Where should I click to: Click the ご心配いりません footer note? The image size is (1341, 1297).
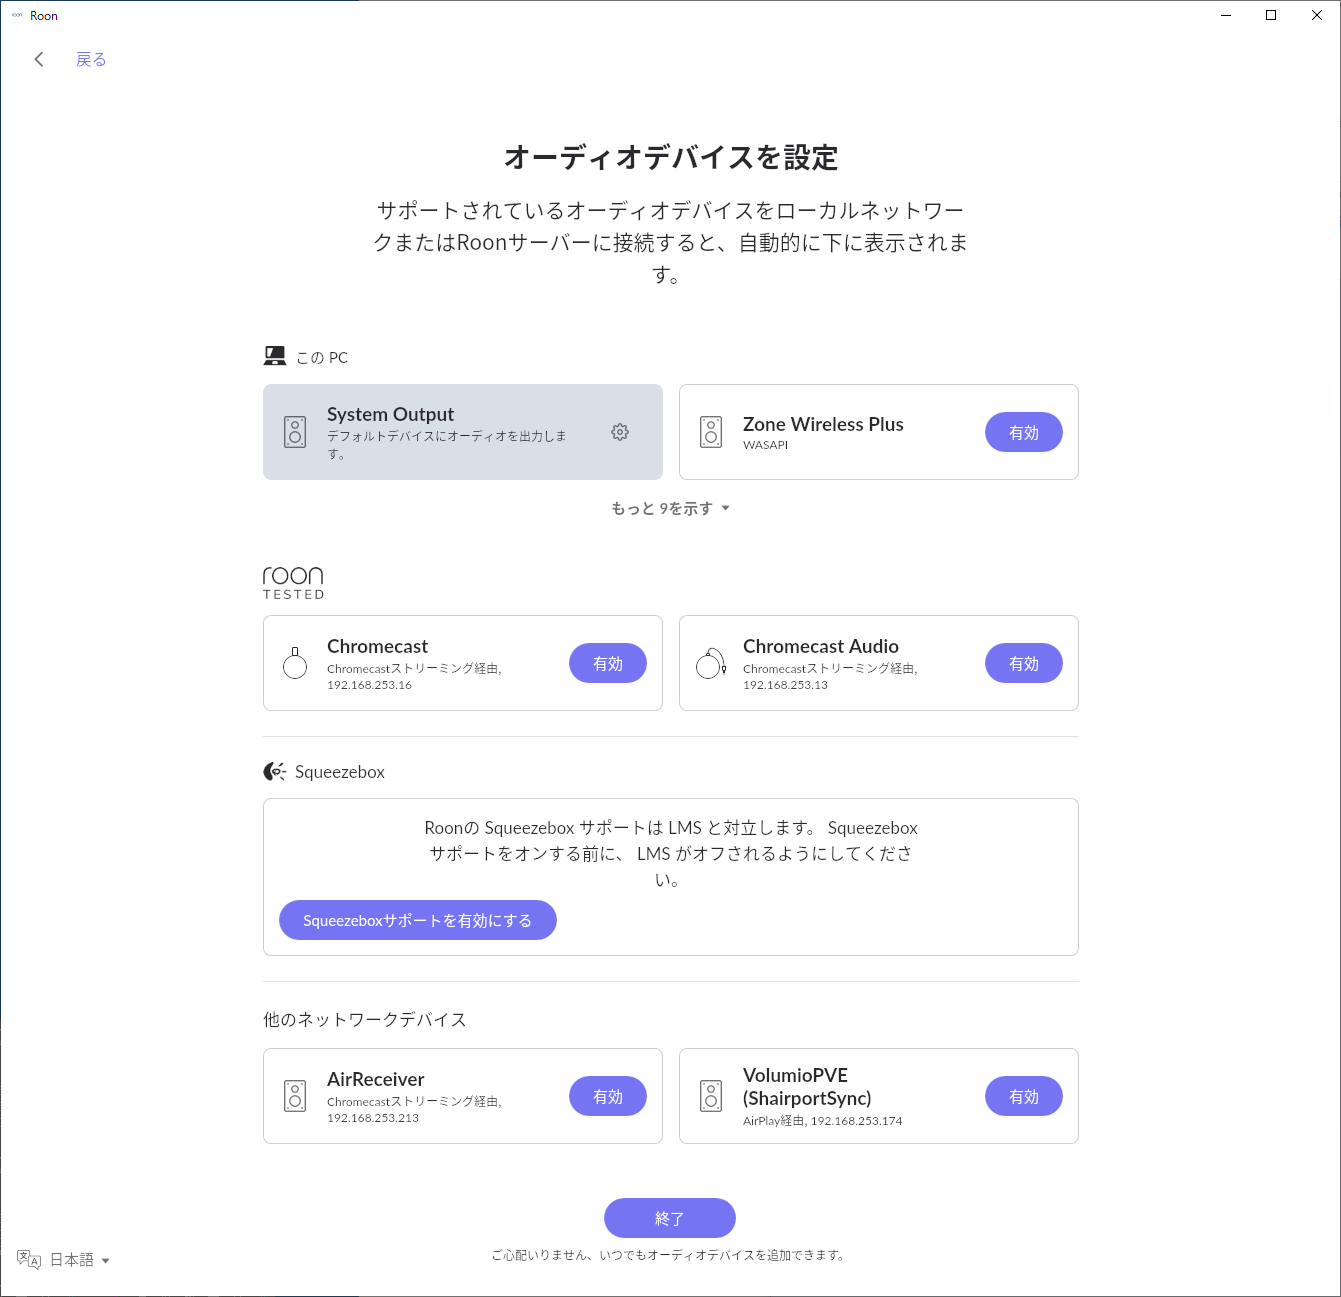668,1255
